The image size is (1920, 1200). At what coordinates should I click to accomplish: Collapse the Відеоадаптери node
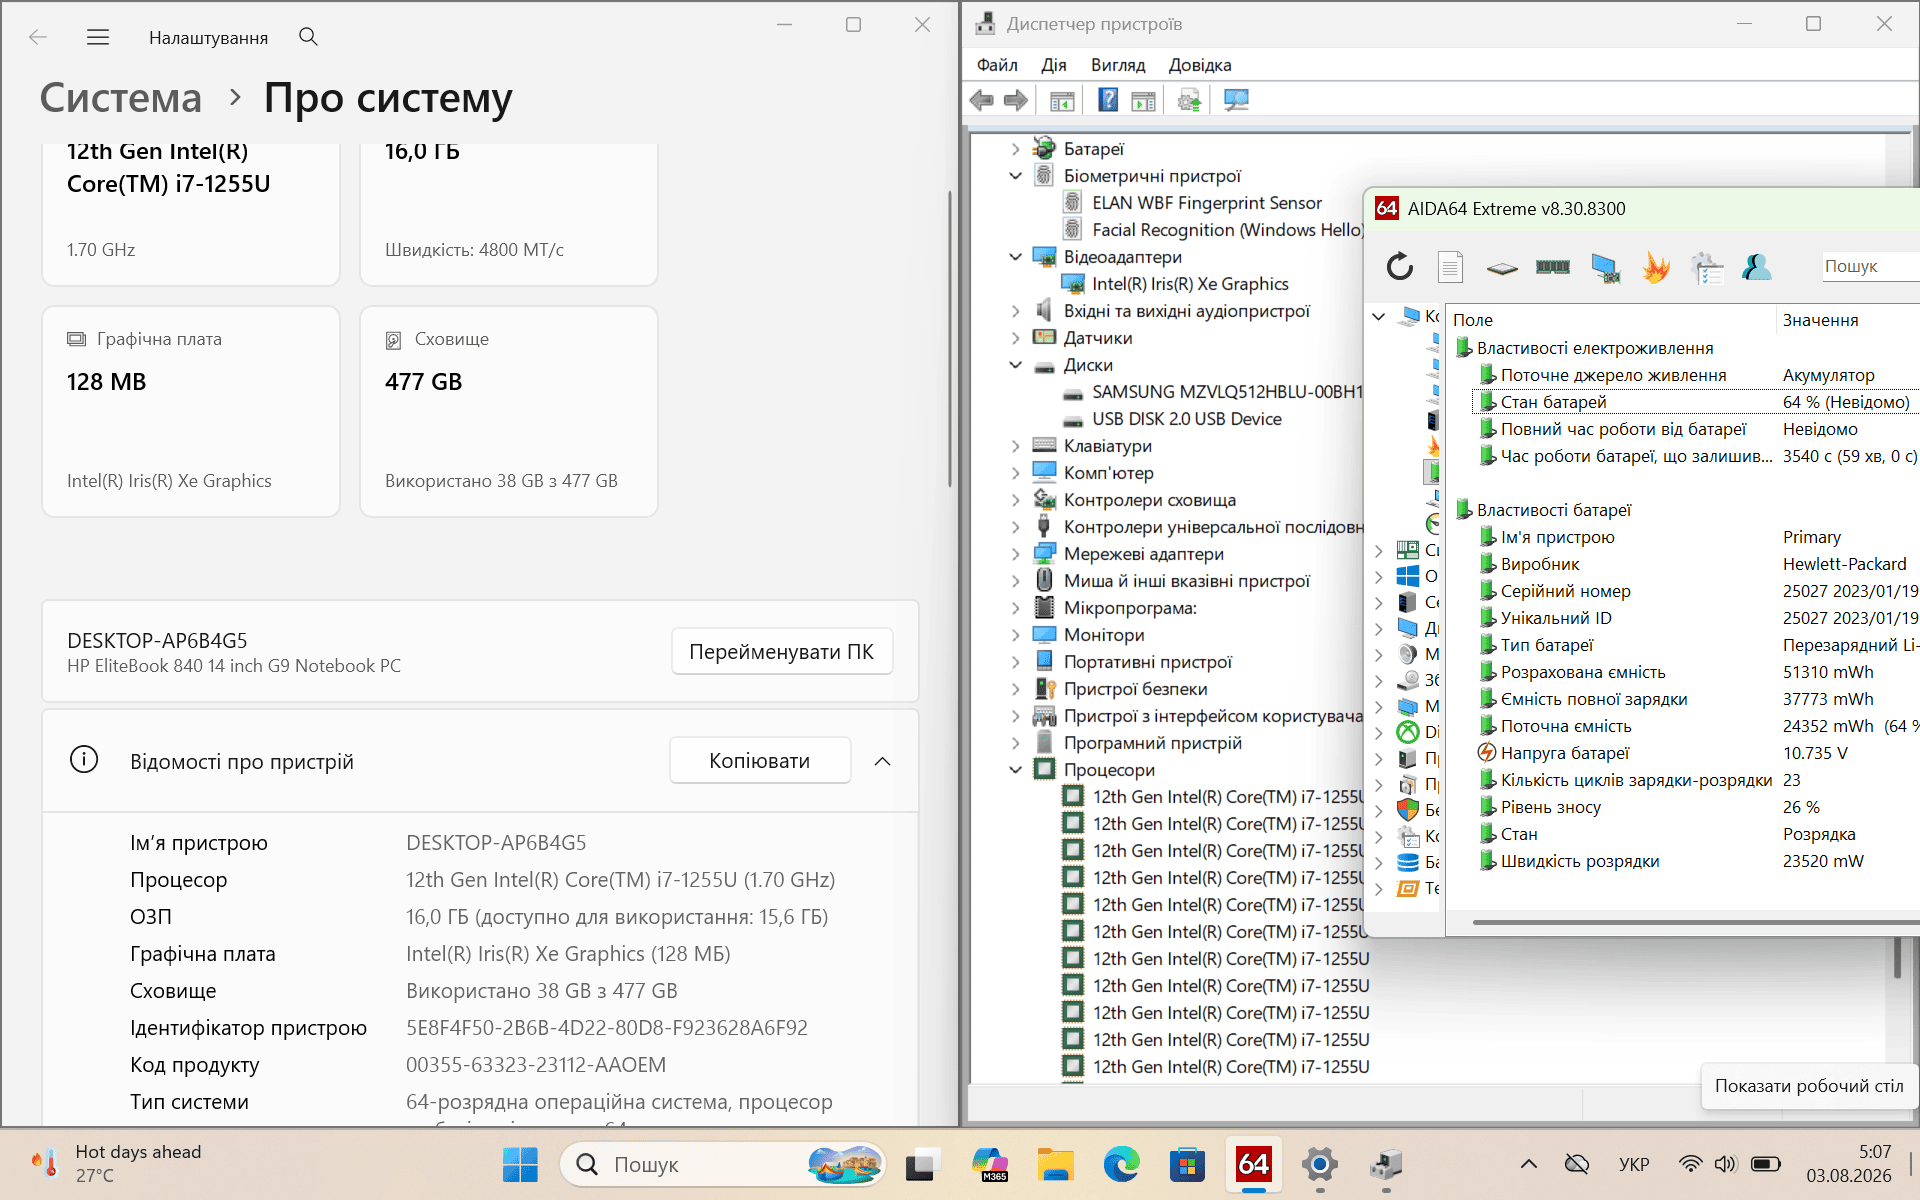pyautogui.click(x=1016, y=257)
